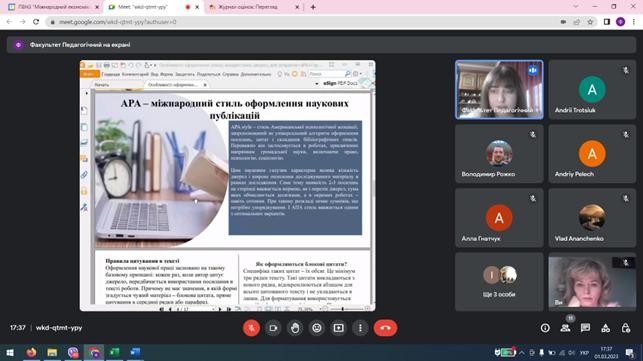Reload the Meet page

[36, 22]
